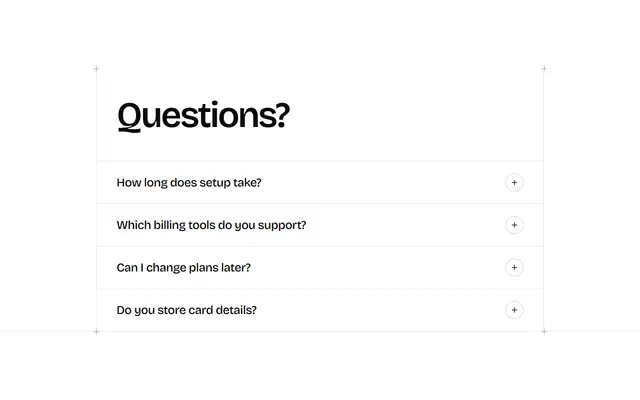Open "Do you store card details?" question text
The image size is (640, 400).
[187, 310]
